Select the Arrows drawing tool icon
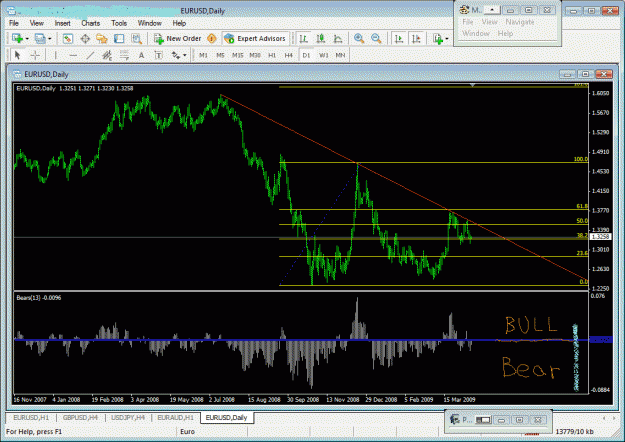625x442 pixels. click(x=175, y=55)
